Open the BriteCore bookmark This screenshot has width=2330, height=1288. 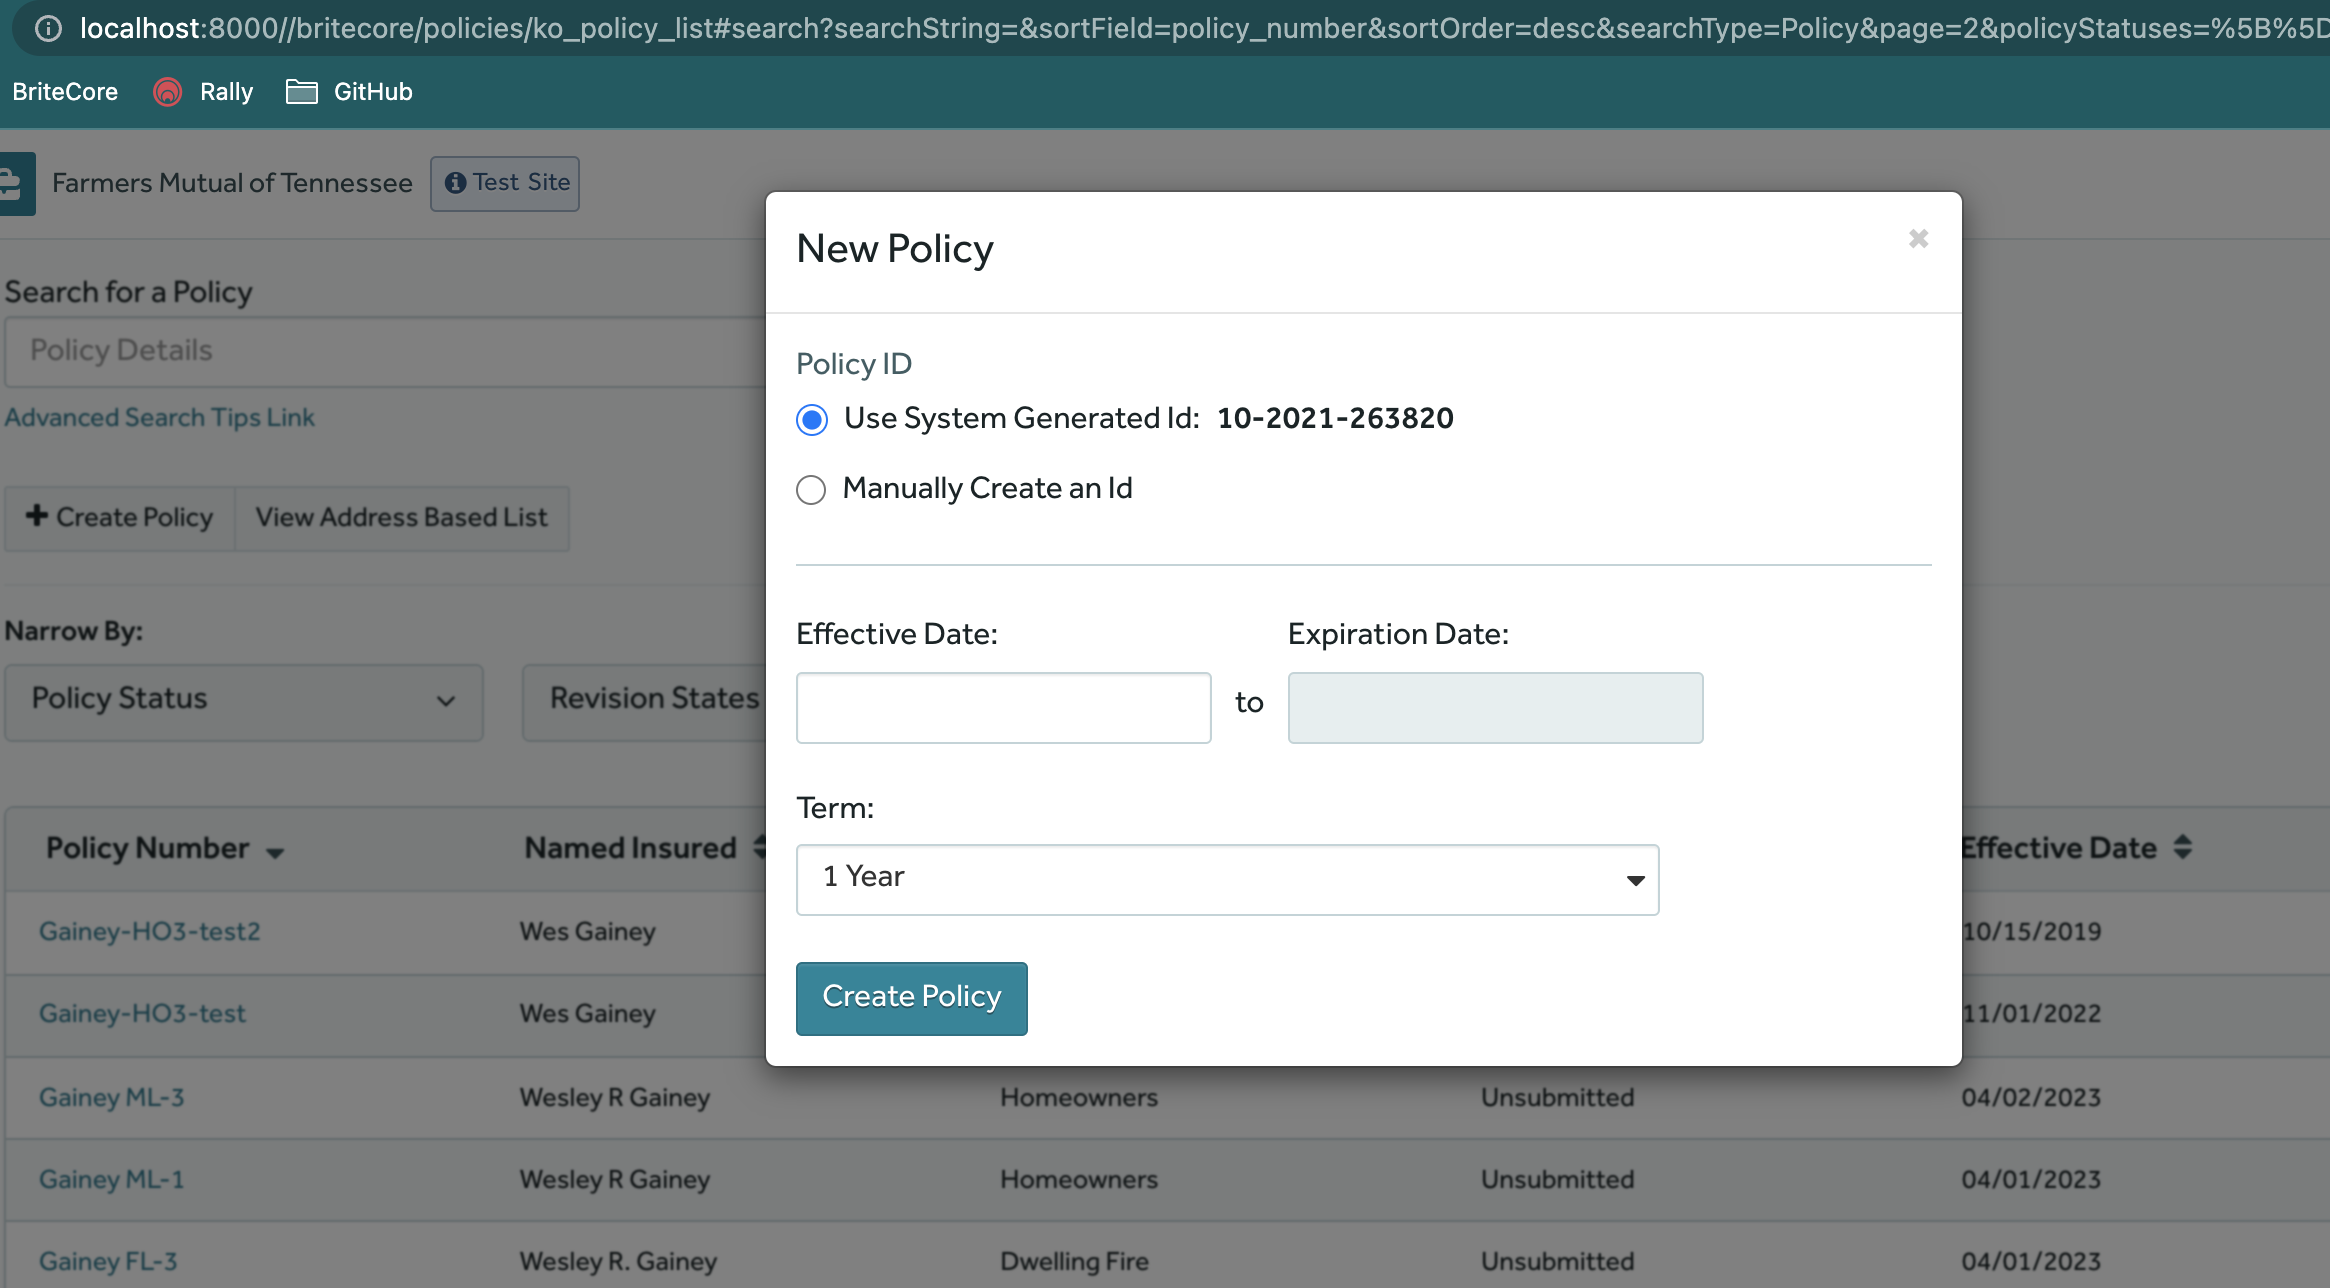click(65, 92)
